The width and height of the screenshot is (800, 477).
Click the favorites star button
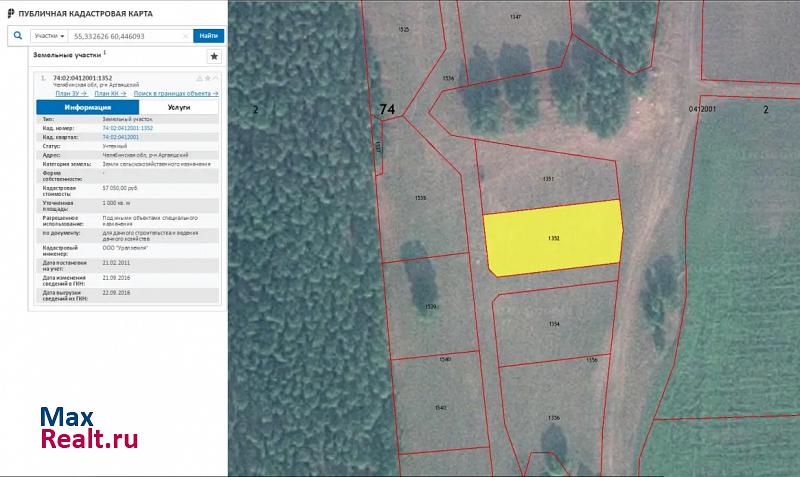[213, 57]
